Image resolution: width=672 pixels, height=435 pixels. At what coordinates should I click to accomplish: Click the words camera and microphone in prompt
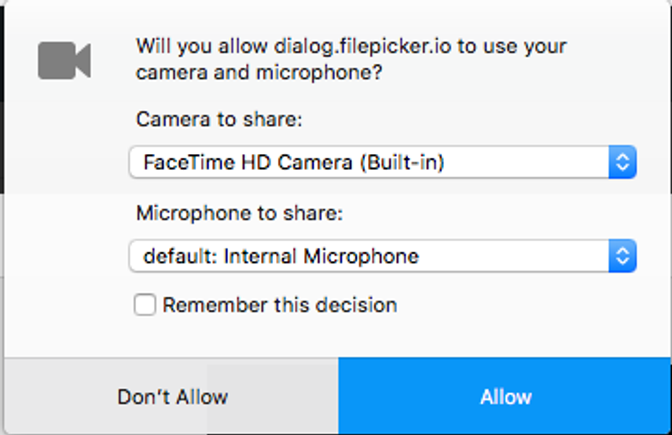click(260, 72)
